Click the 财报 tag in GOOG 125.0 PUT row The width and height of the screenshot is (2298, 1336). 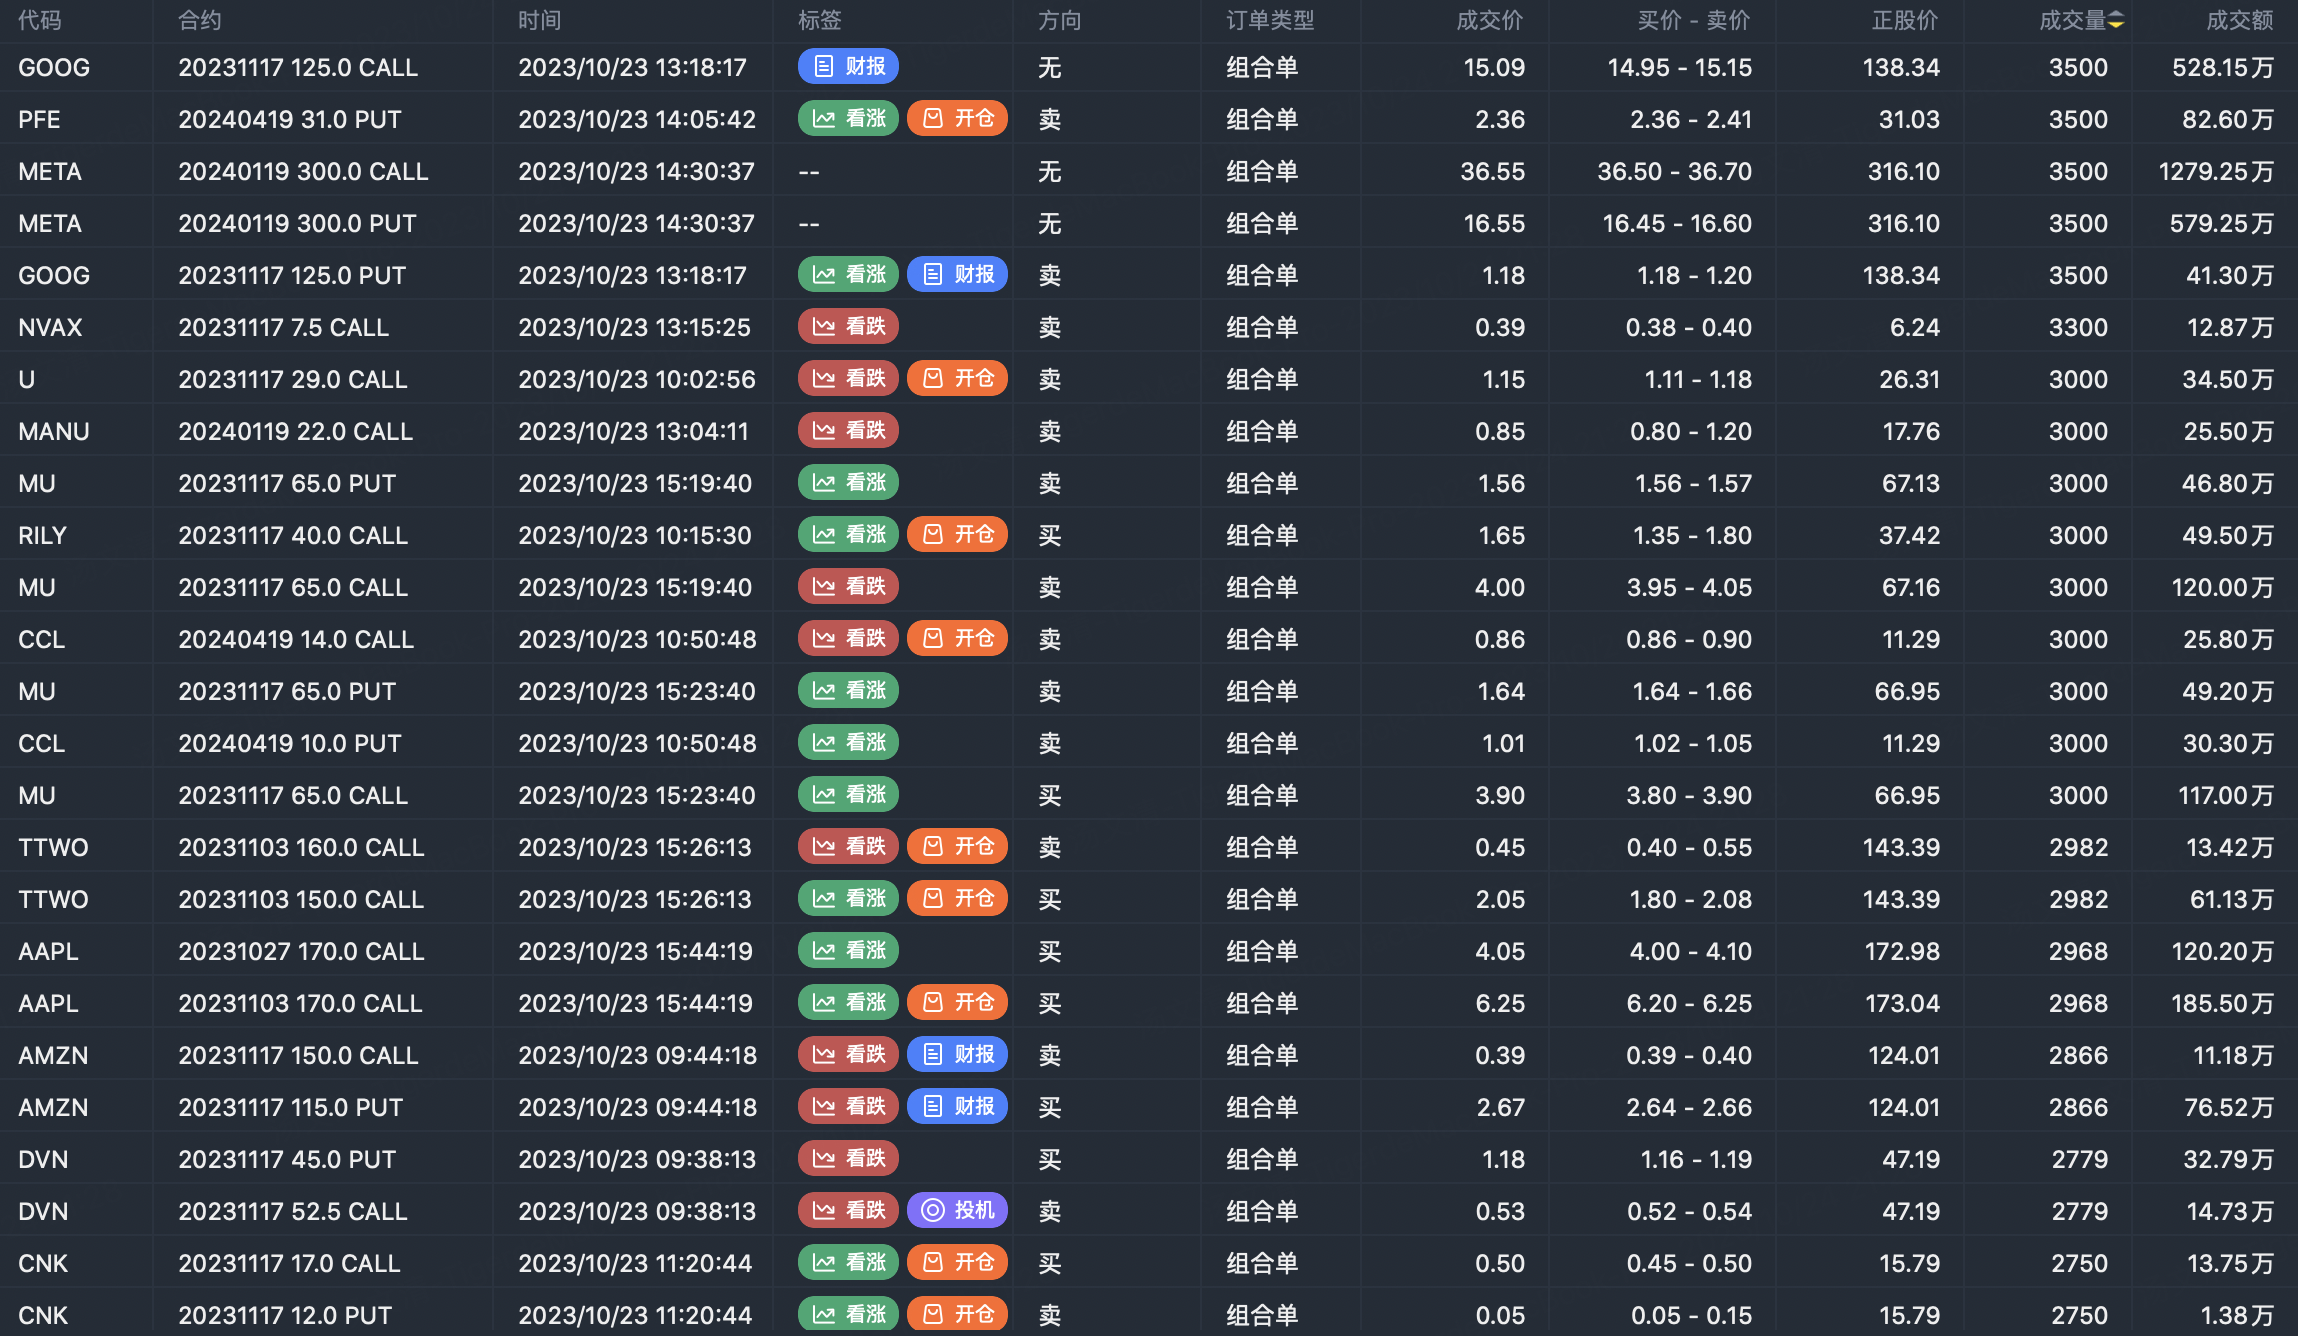tap(957, 274)
